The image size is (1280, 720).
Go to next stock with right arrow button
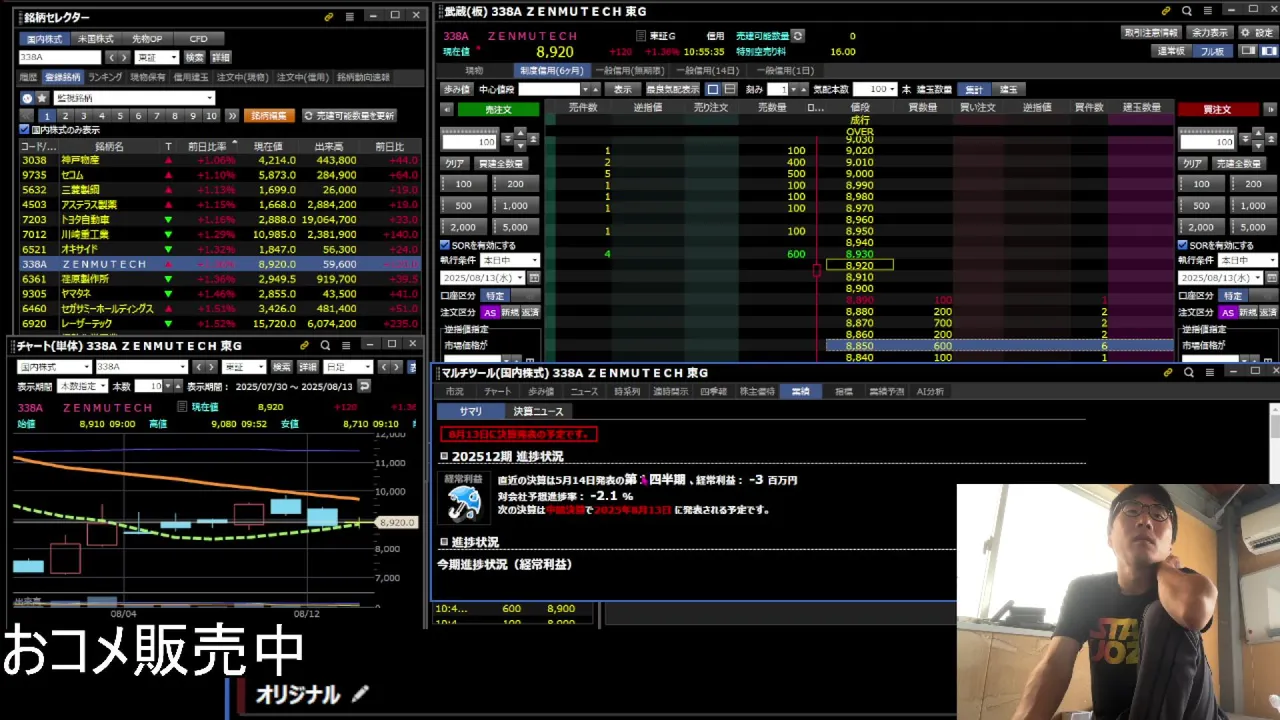[124, 57]
